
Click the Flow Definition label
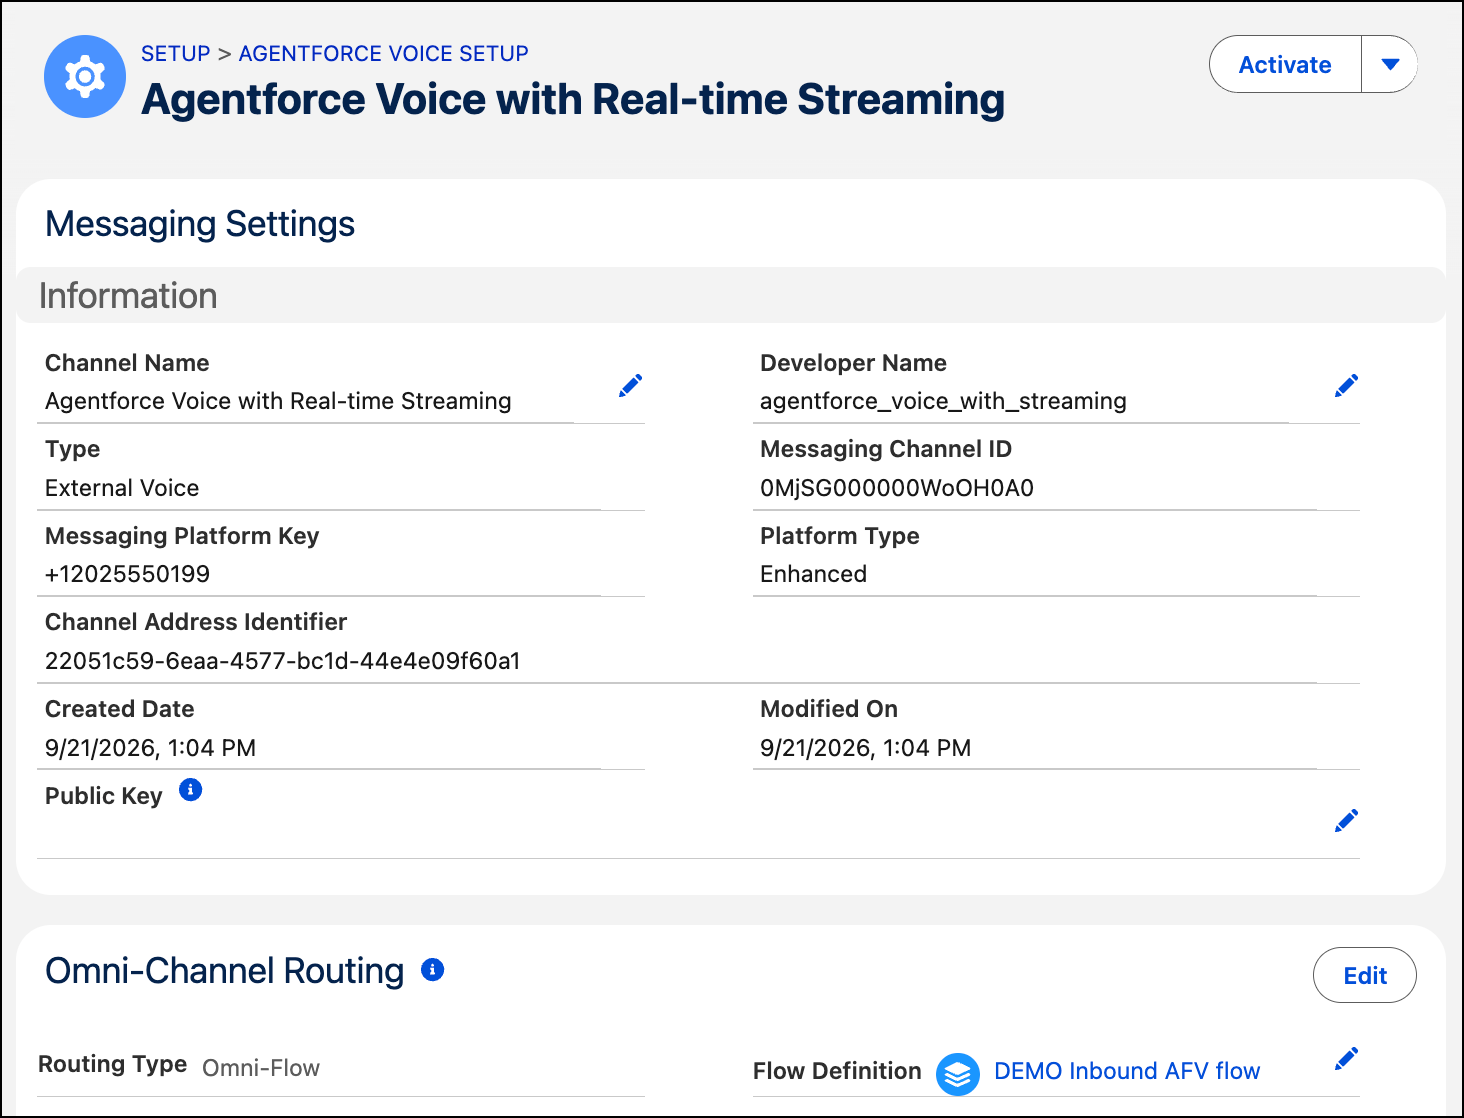click(837, 1071)
